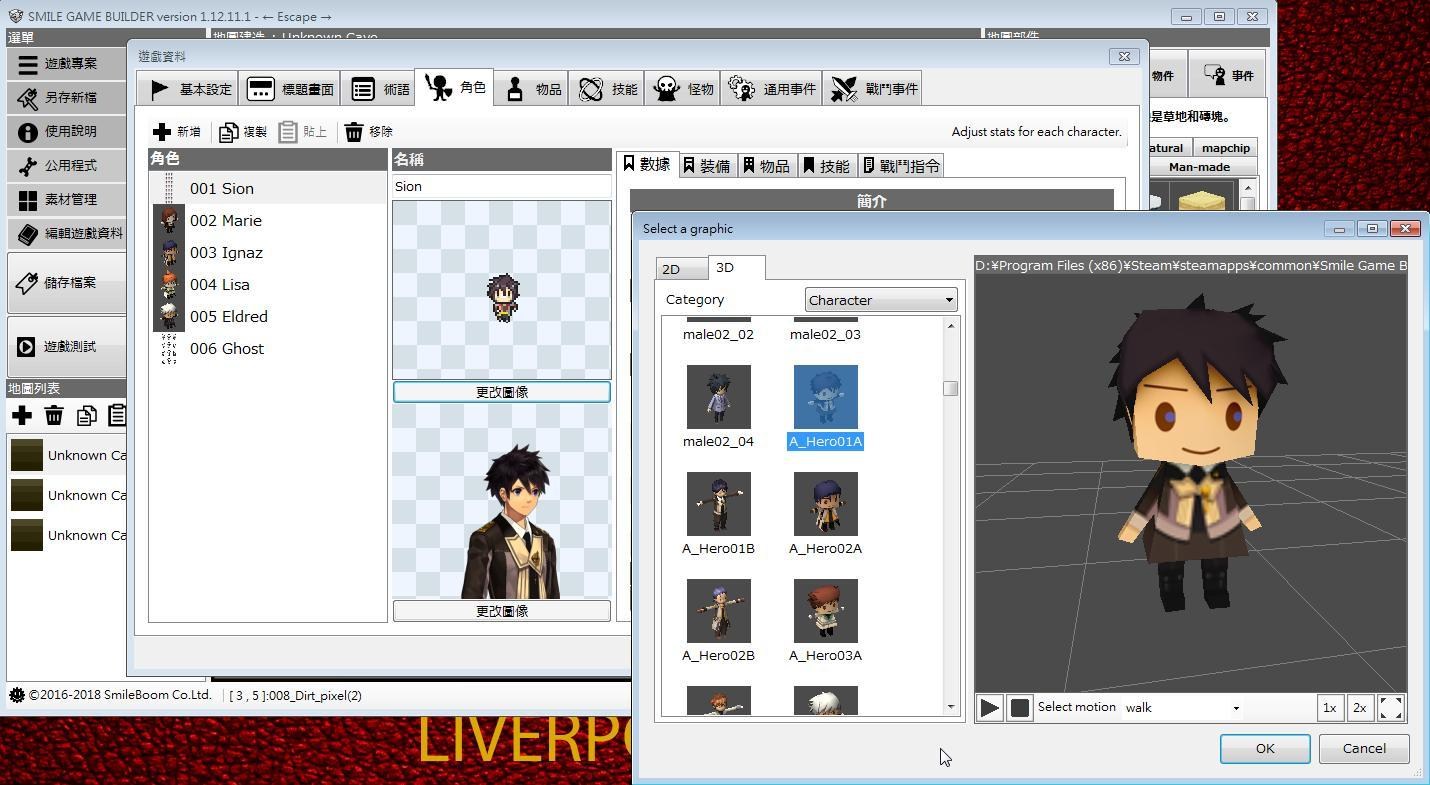
Task: Toggle fullscreen view of the model preview
Action: click(1391, 707)
